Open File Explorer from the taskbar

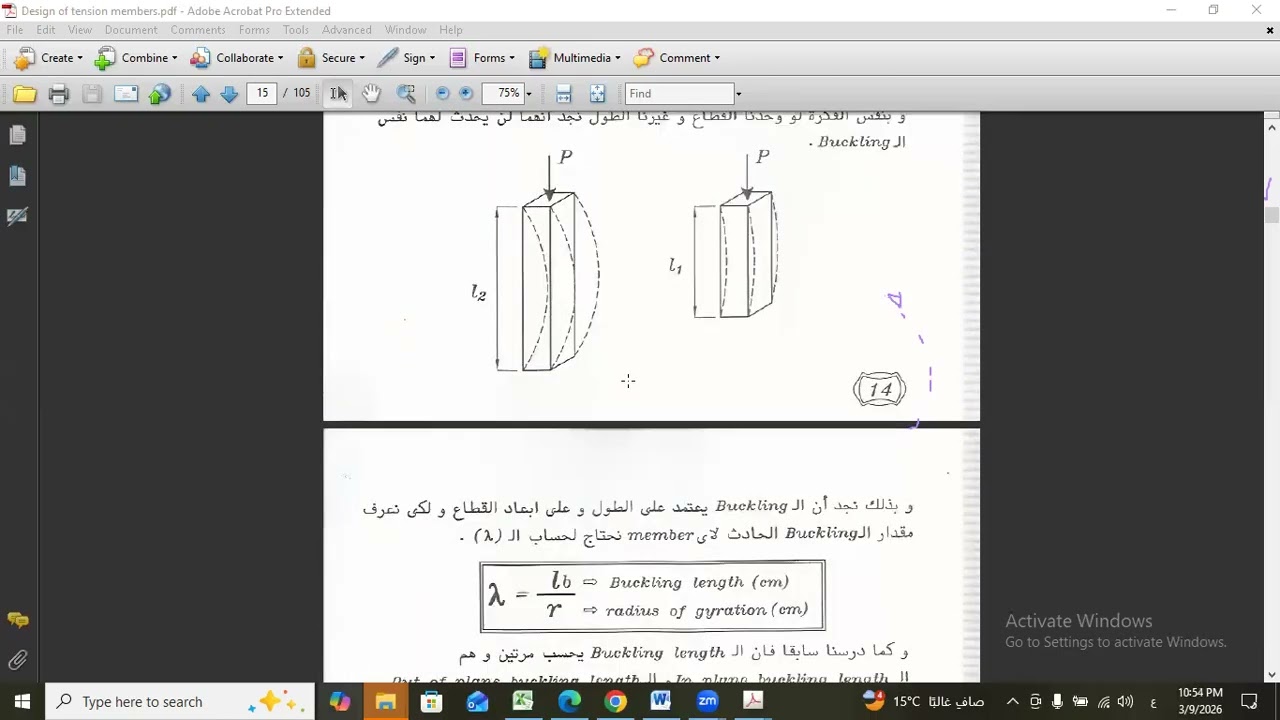pyautogui.click(x=385, y=701)
